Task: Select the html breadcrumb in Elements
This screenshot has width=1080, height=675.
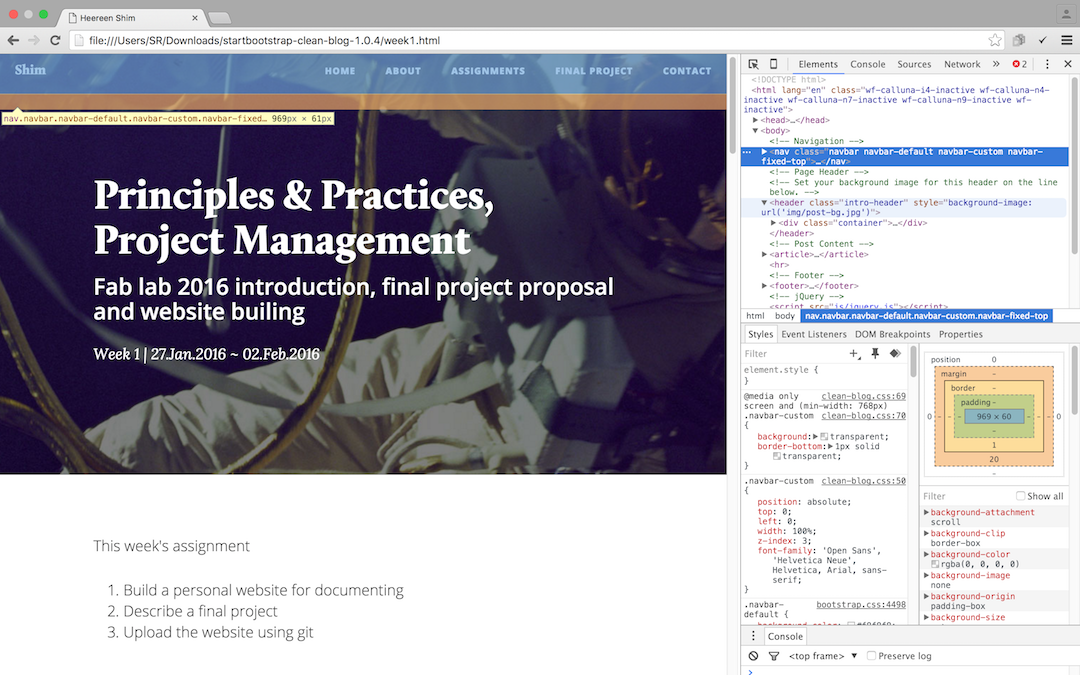Action: pos(755,315)
